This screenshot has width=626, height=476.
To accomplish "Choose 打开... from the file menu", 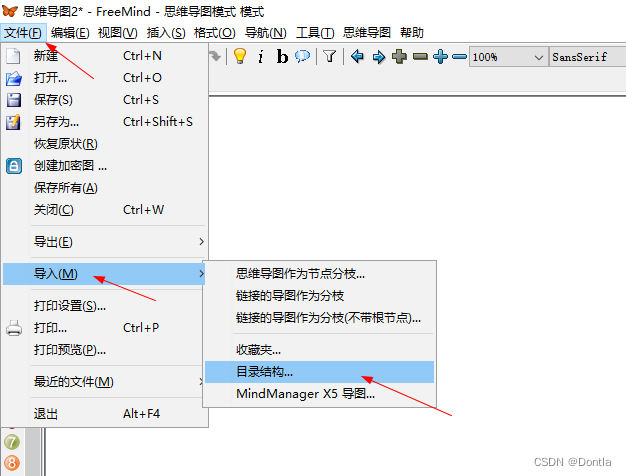I will pos(104,78).
